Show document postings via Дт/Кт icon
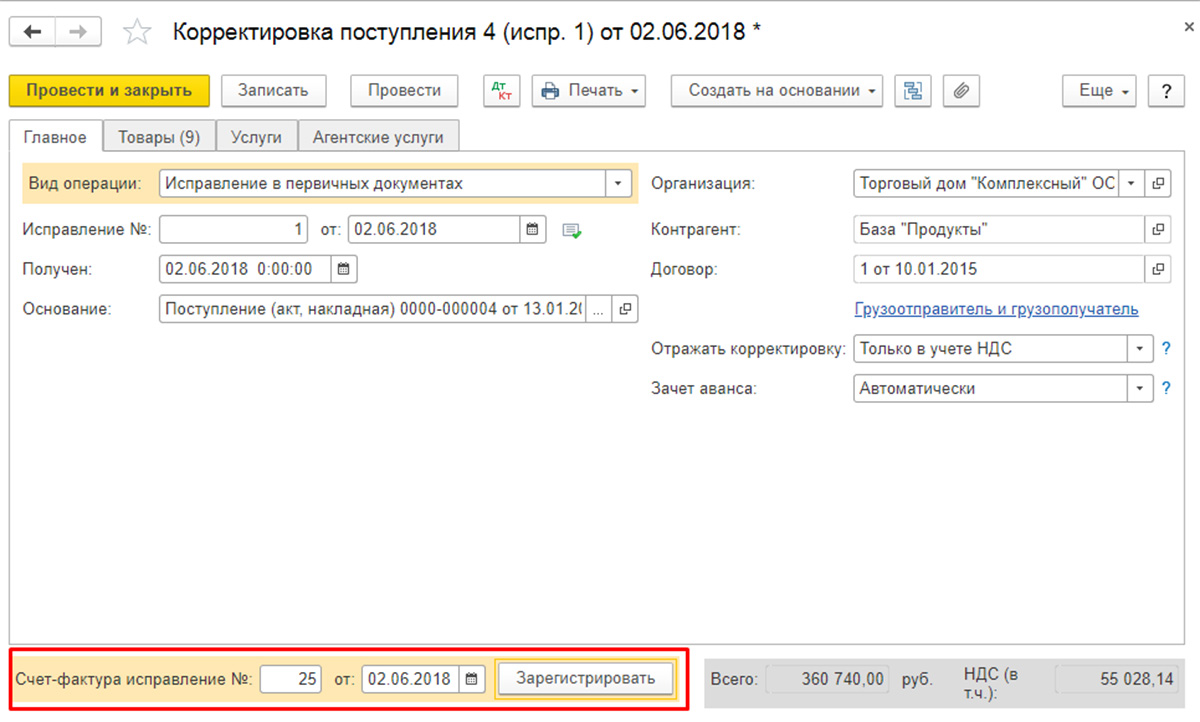The height and width of the screenshot is (722, 1200). pyautogui.click(x=504, y=90)
